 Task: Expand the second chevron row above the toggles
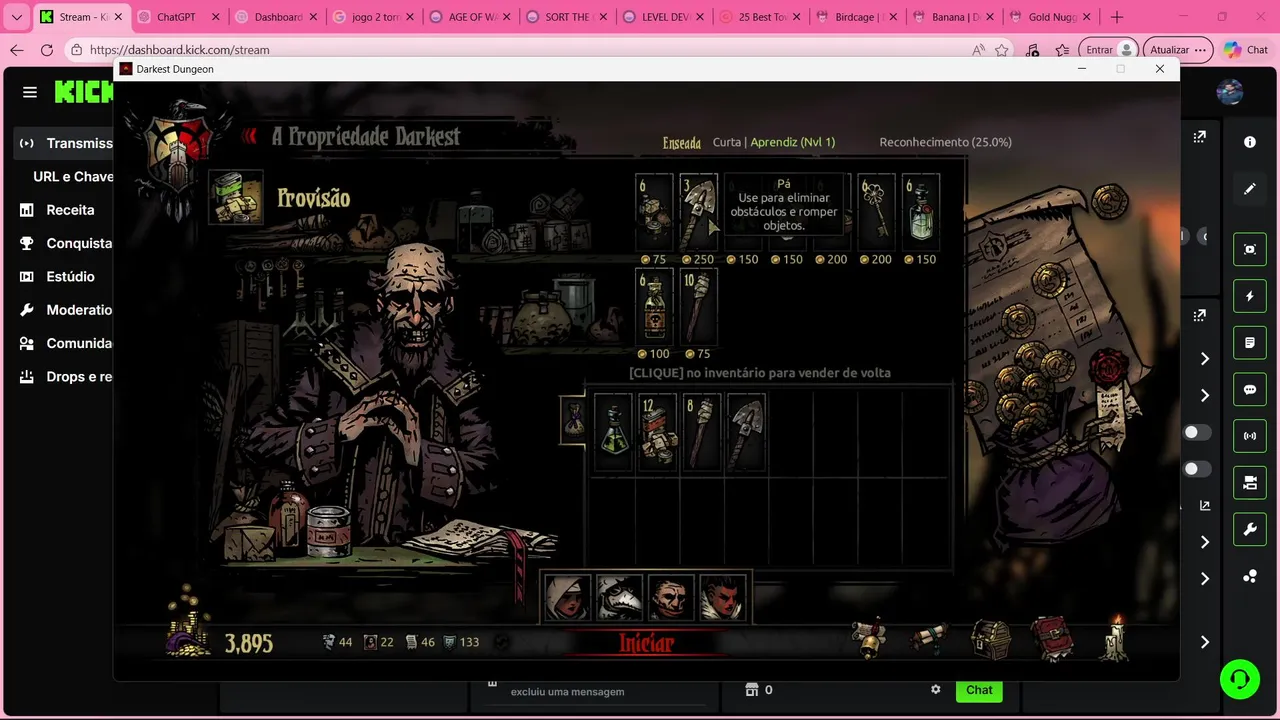[1204, 395]
